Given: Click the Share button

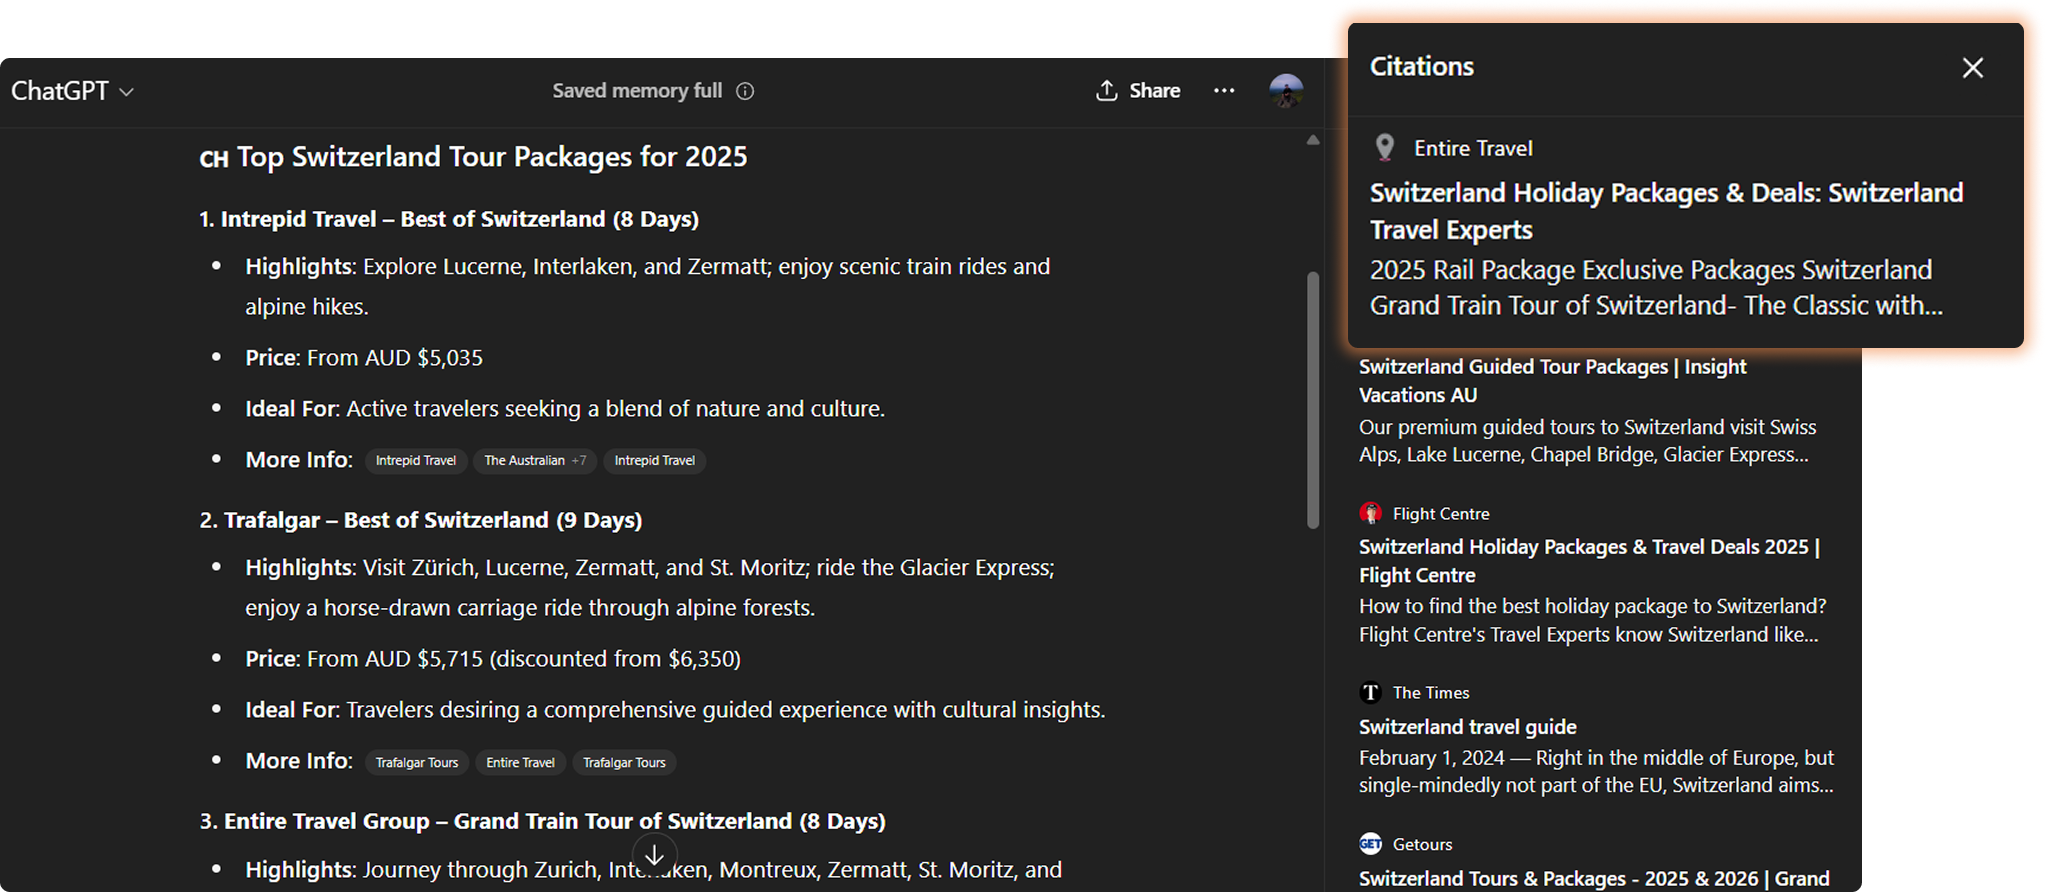Looking at the screenshot, I should [1138, 91].
